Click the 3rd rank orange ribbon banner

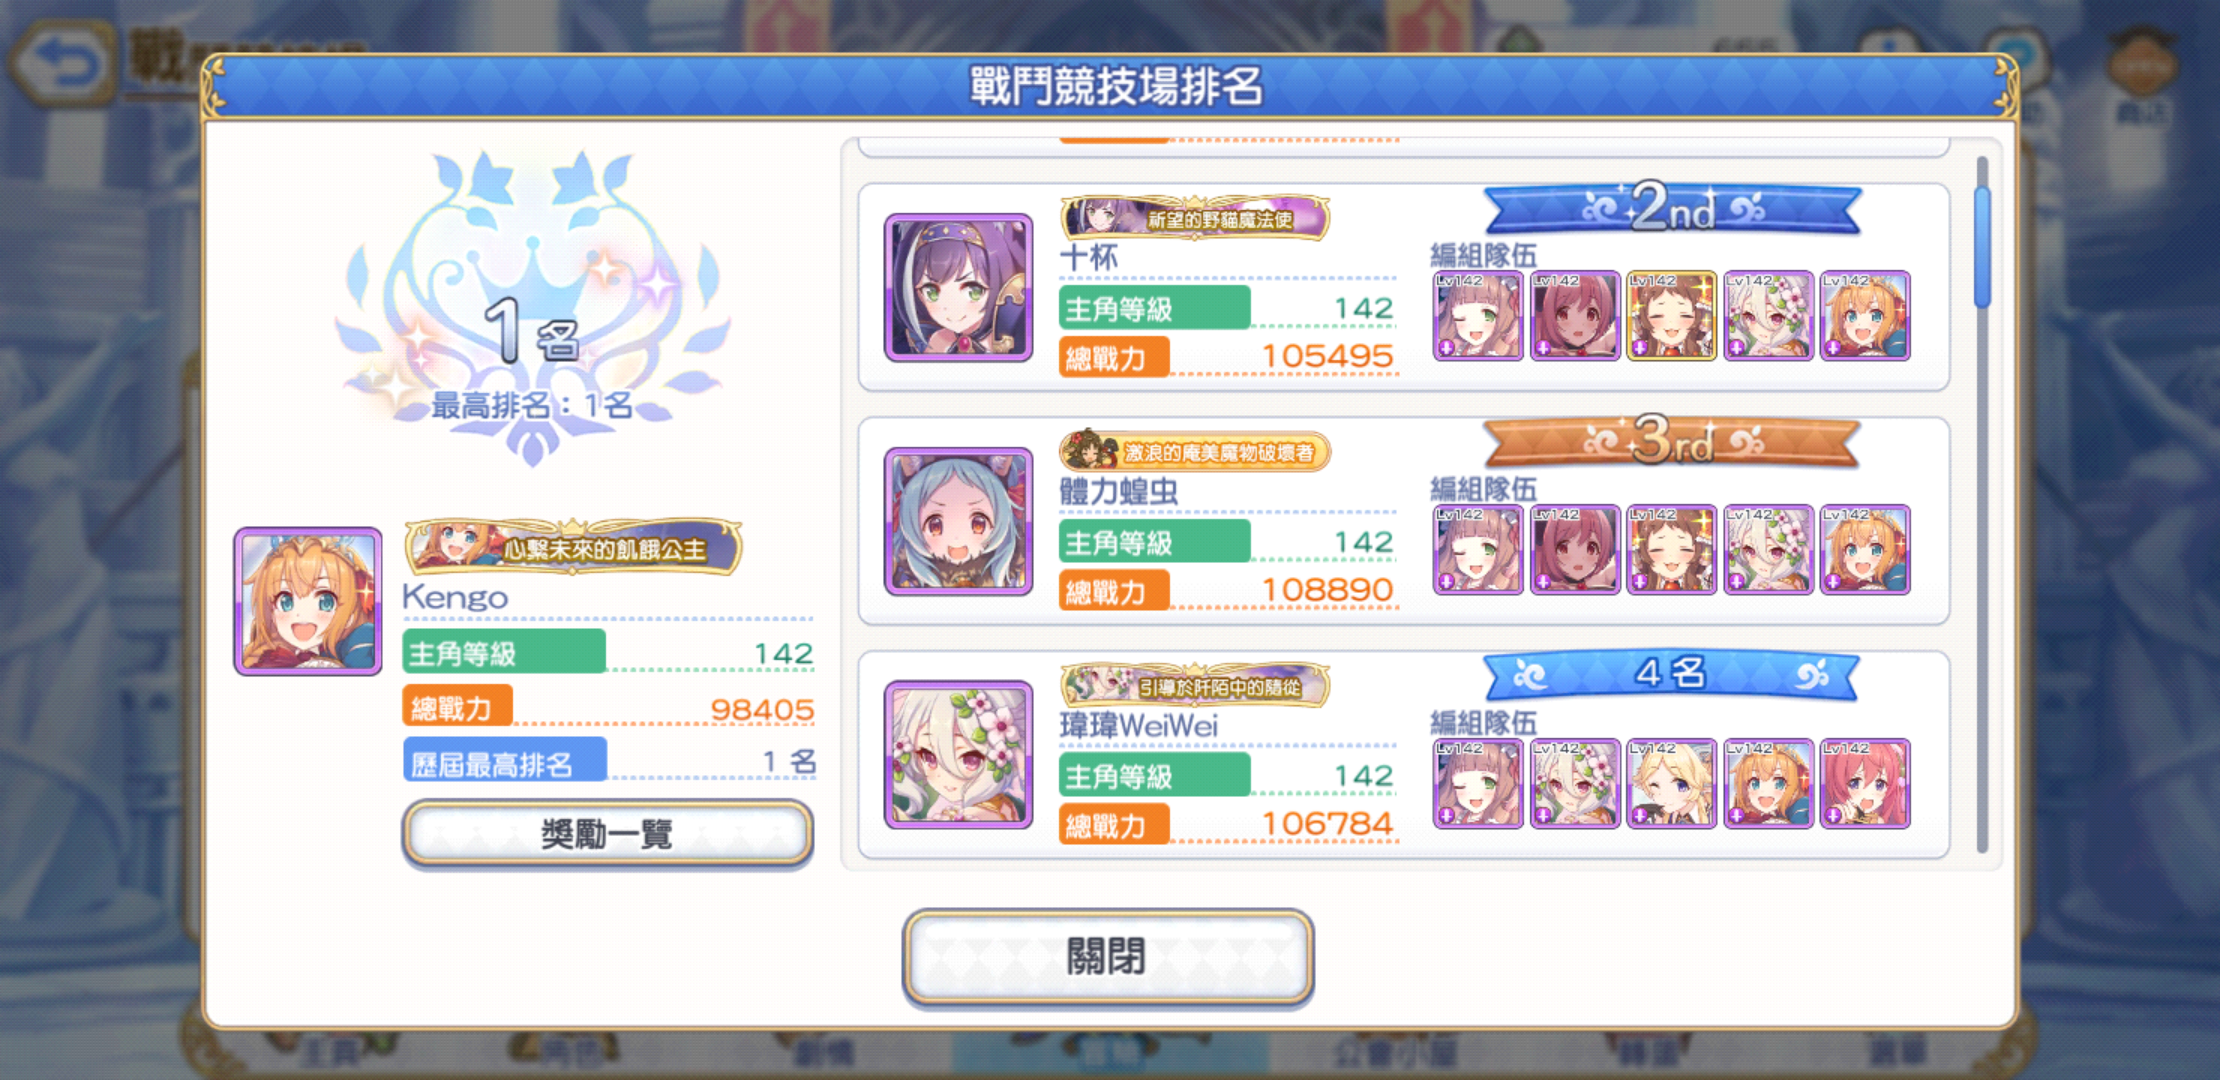click(x=1673, y=441)
